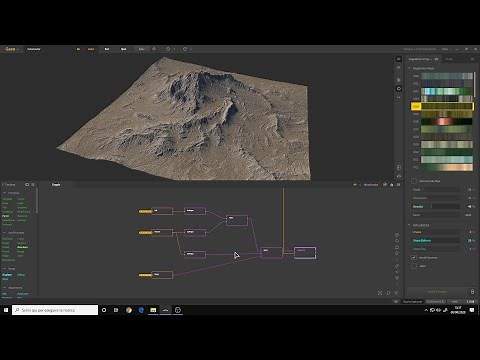Collapse the Vegetation Maps swatch section
The width and height of the screenshot is (480, 360).
coord(410,68)
